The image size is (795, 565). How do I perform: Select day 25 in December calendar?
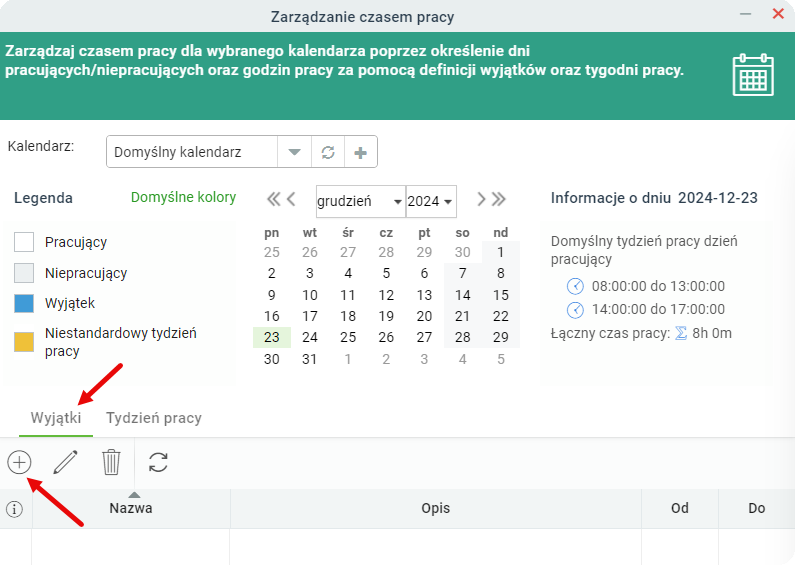[348, 337]
